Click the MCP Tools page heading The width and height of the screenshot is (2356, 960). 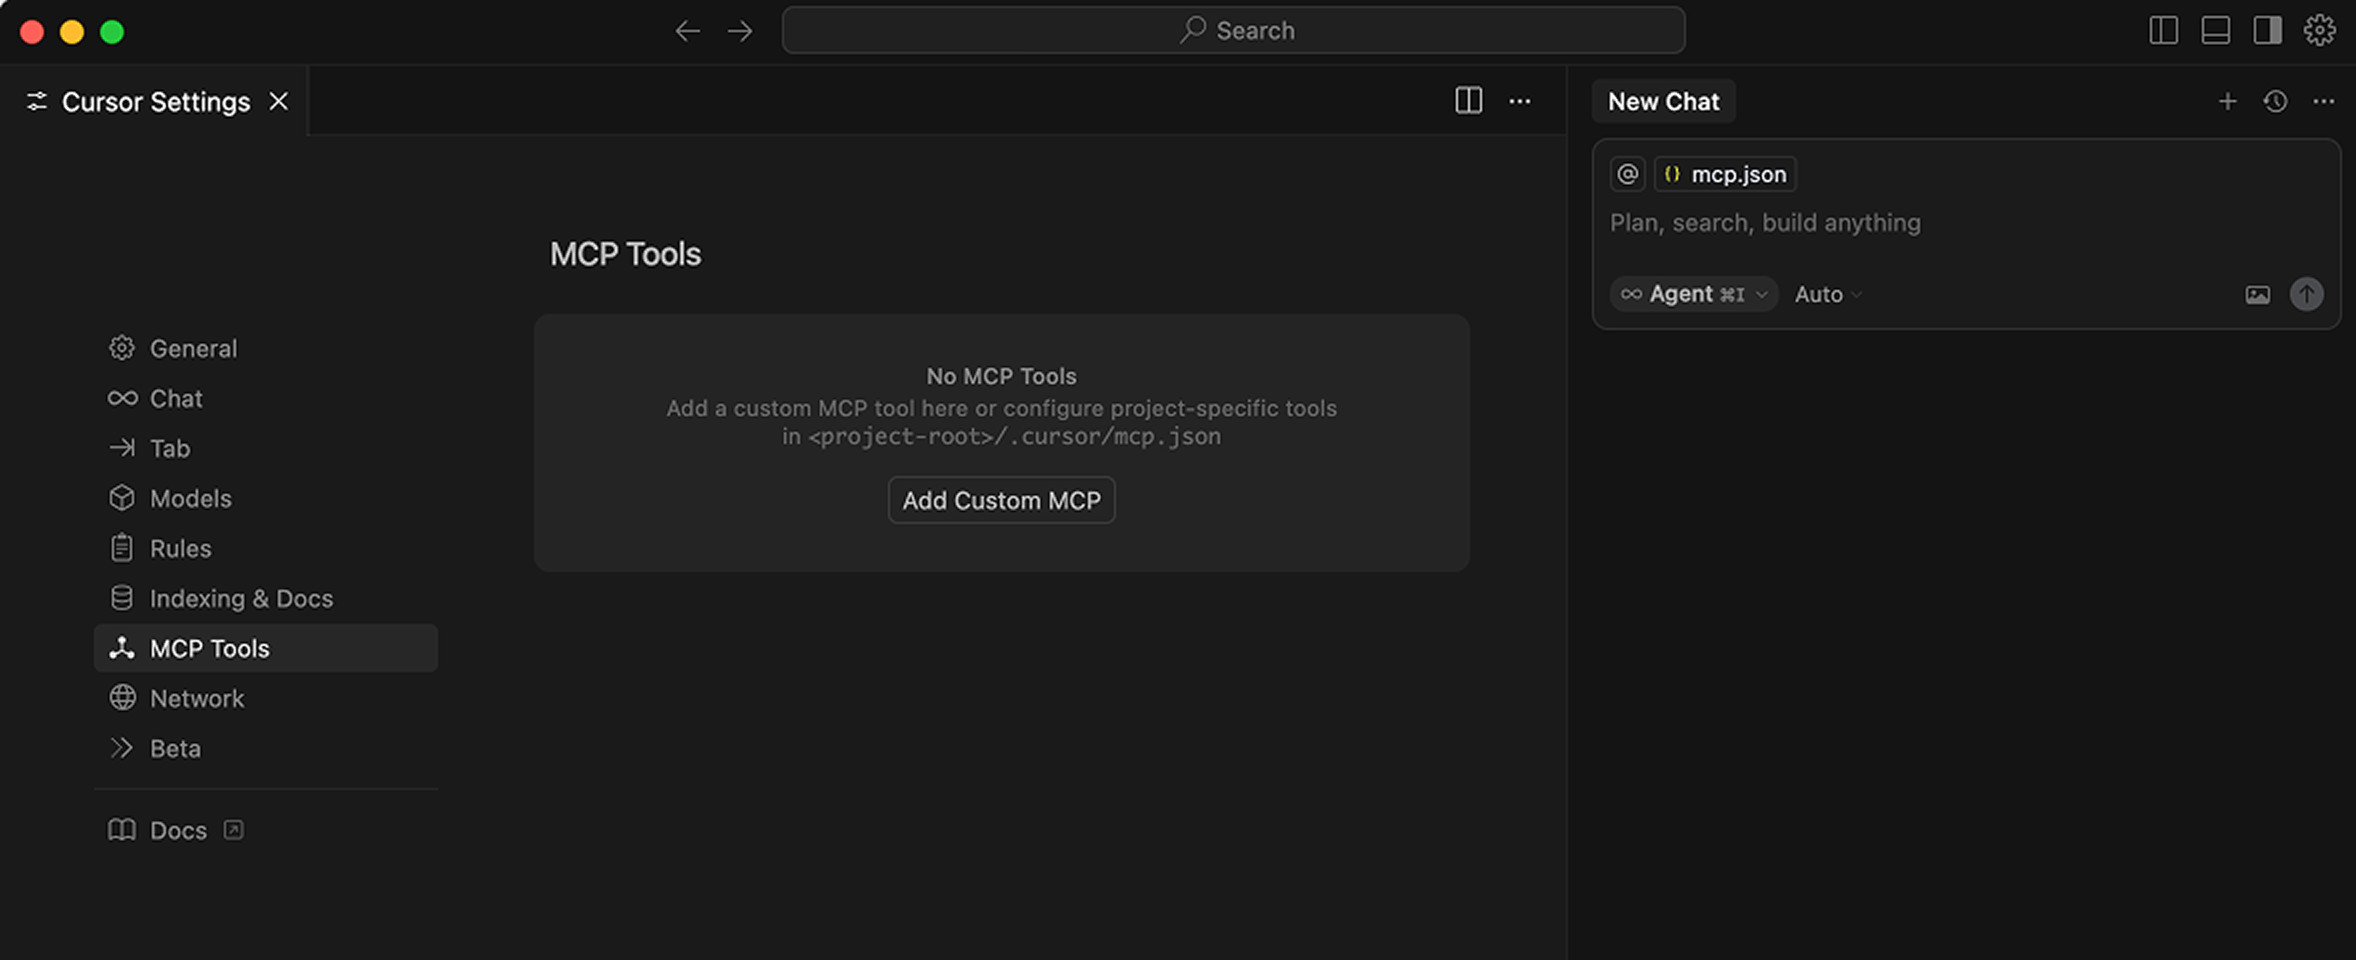click(x=625, y=254)
